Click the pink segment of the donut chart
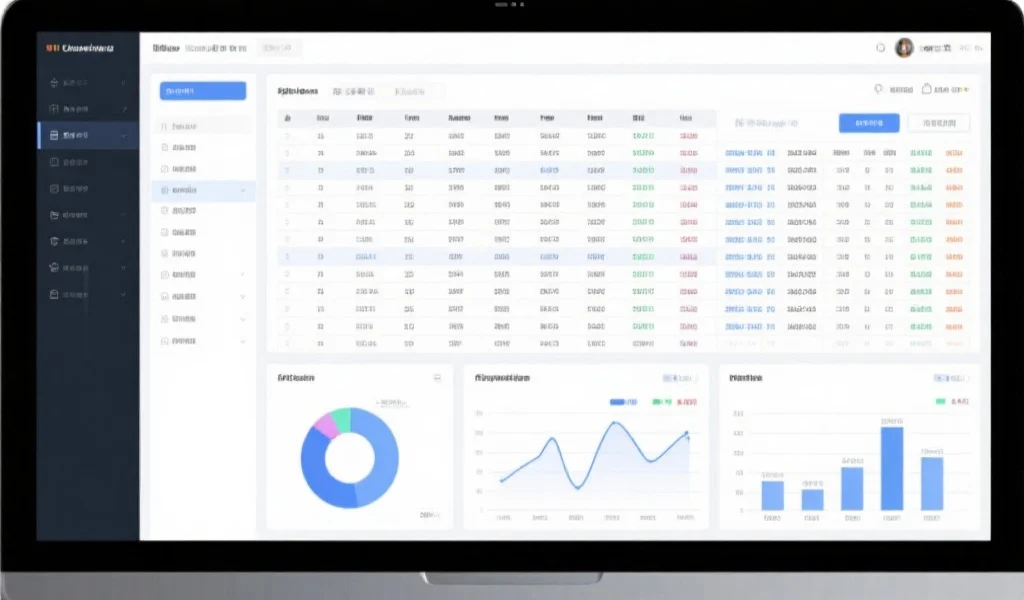Image resolution: width=1024 pixels, height=600 pixels. (326, 427)
